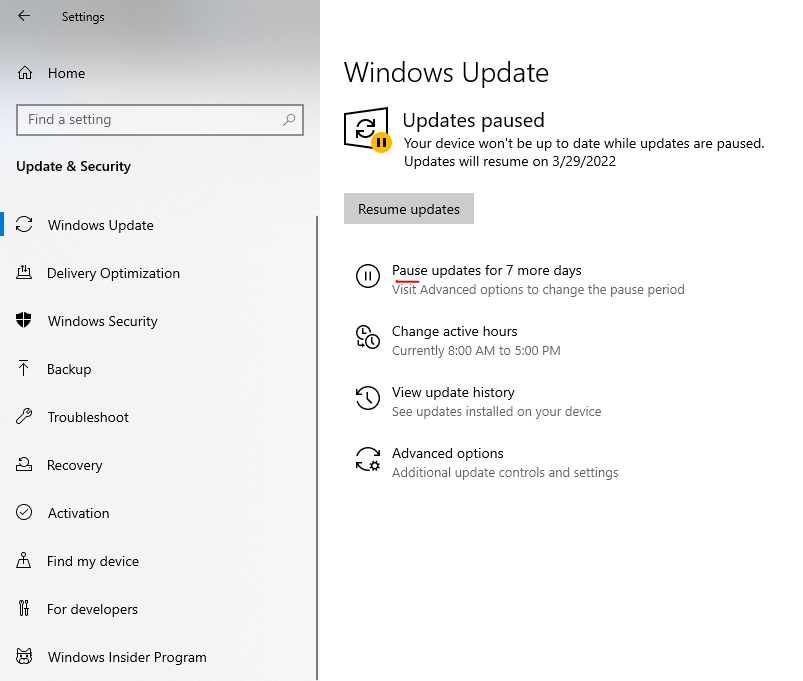Click the Troubleshoot wrench icon
Image resolution: width=803 pixels, height=681 pixels.
24,416
